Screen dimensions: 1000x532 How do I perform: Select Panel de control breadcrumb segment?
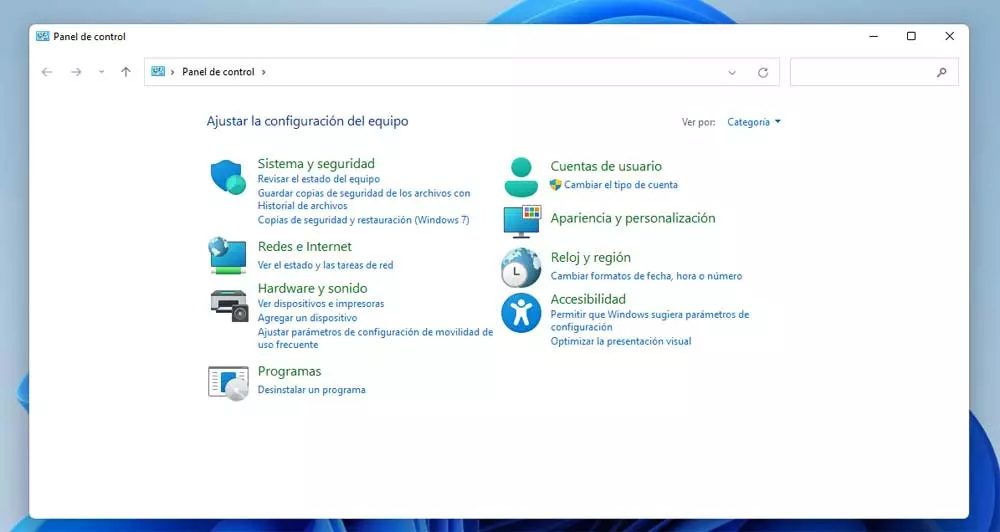pos(218,72)
